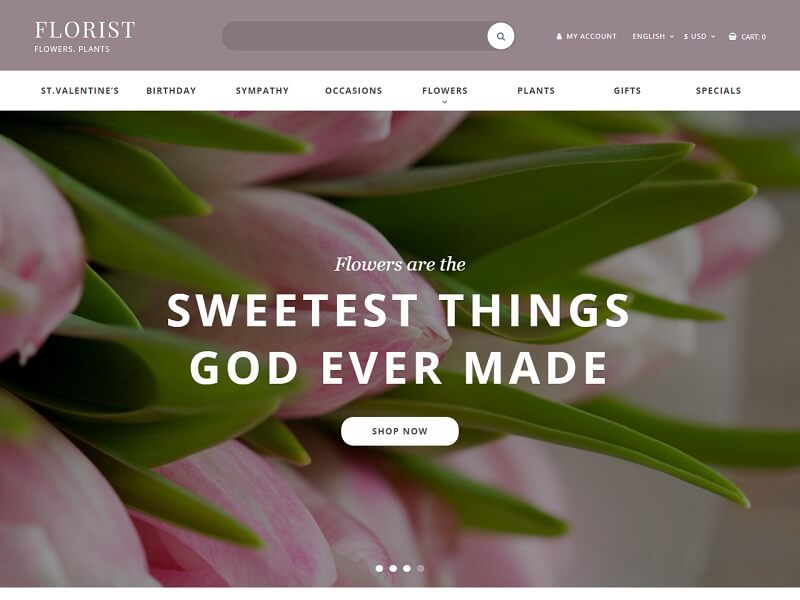Open the My Account link

pos(591,36)
